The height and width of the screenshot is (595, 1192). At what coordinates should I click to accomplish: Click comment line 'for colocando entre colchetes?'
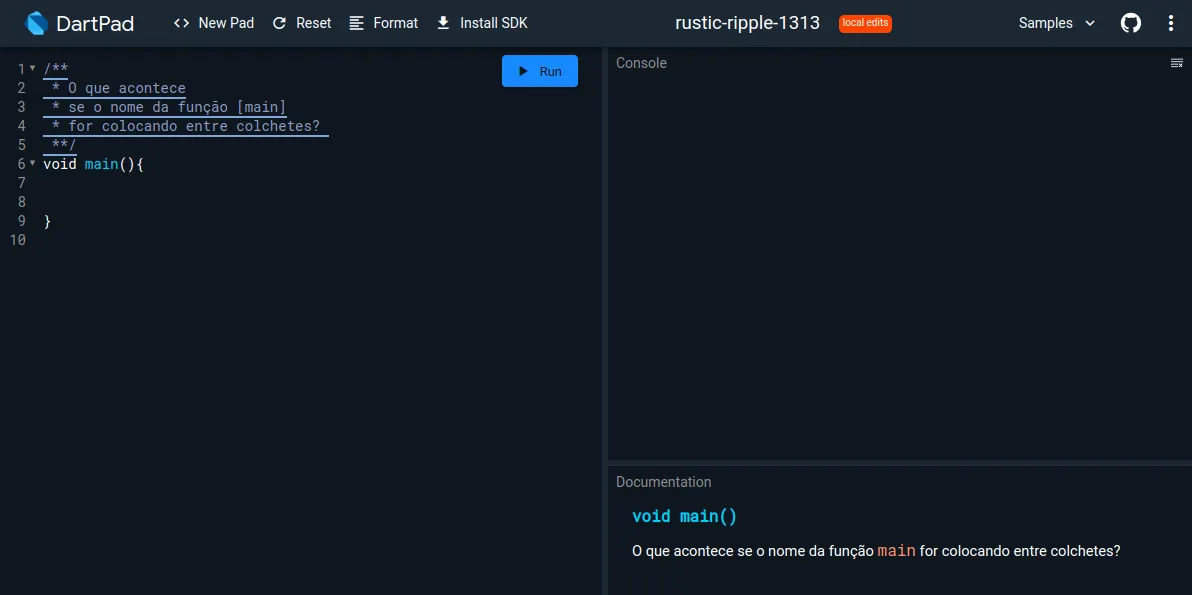194,125
